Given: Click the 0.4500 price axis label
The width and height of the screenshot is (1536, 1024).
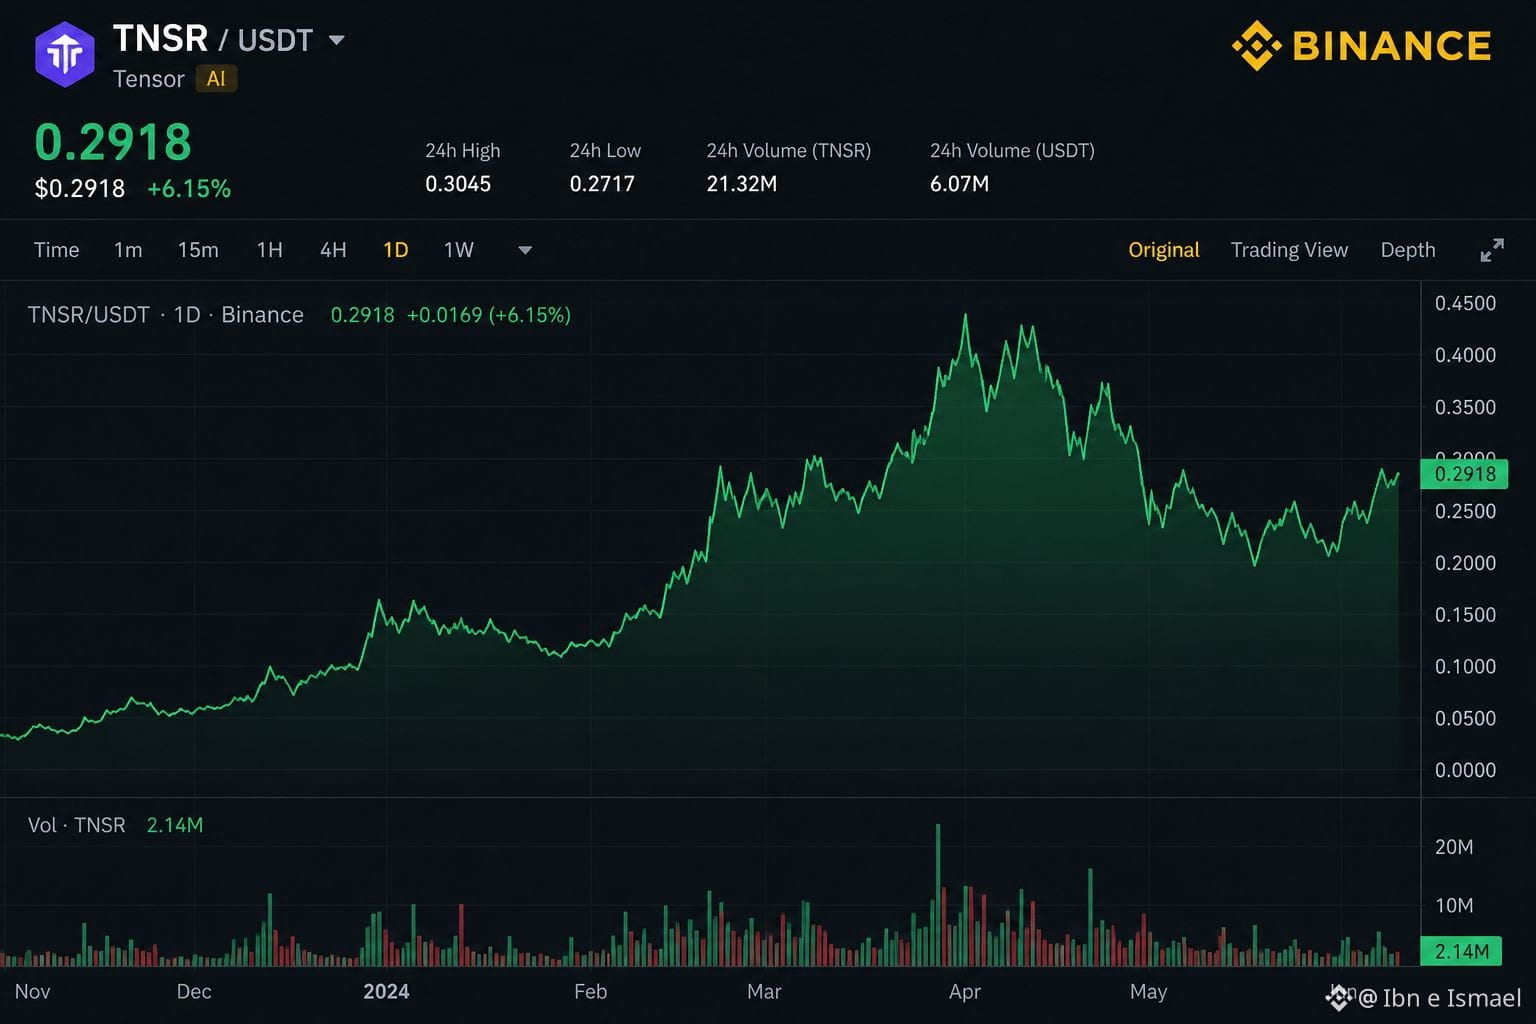Looking at the screenshot, I should [x=1465, y=303].
